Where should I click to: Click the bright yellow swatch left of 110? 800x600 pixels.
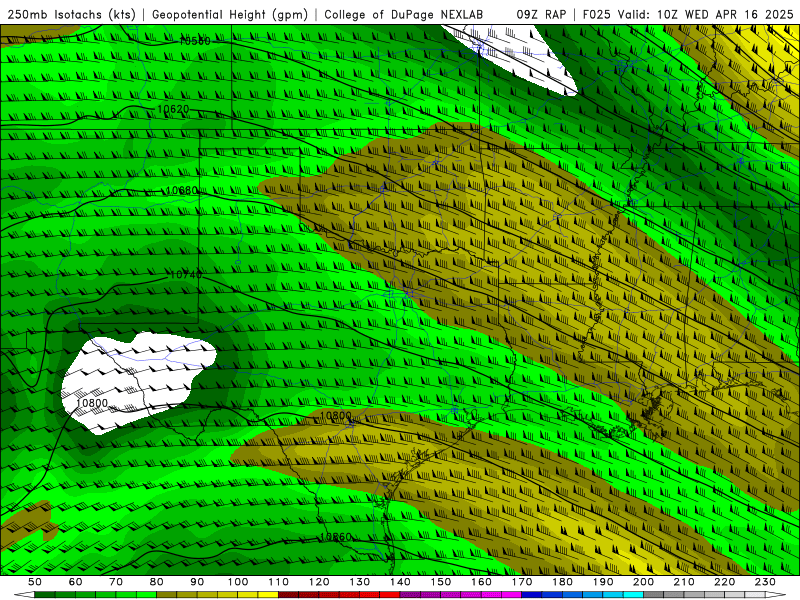point(268,595)
